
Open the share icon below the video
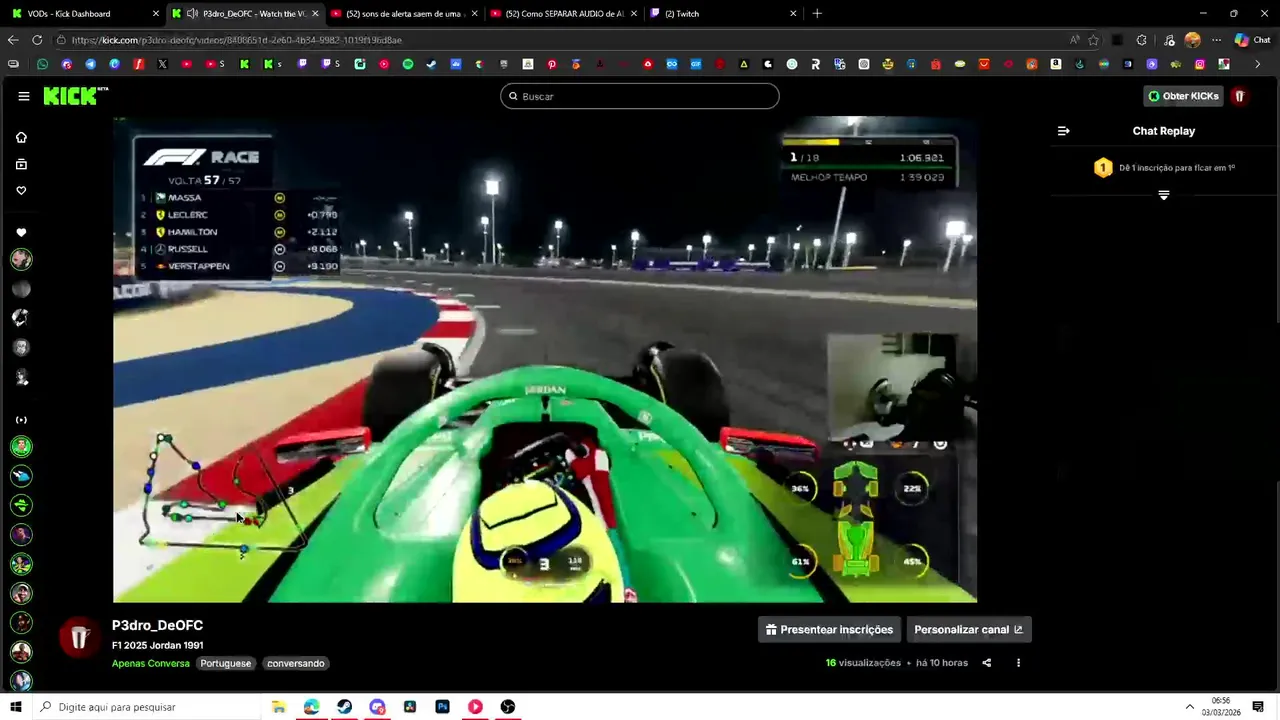coord(987,663)
